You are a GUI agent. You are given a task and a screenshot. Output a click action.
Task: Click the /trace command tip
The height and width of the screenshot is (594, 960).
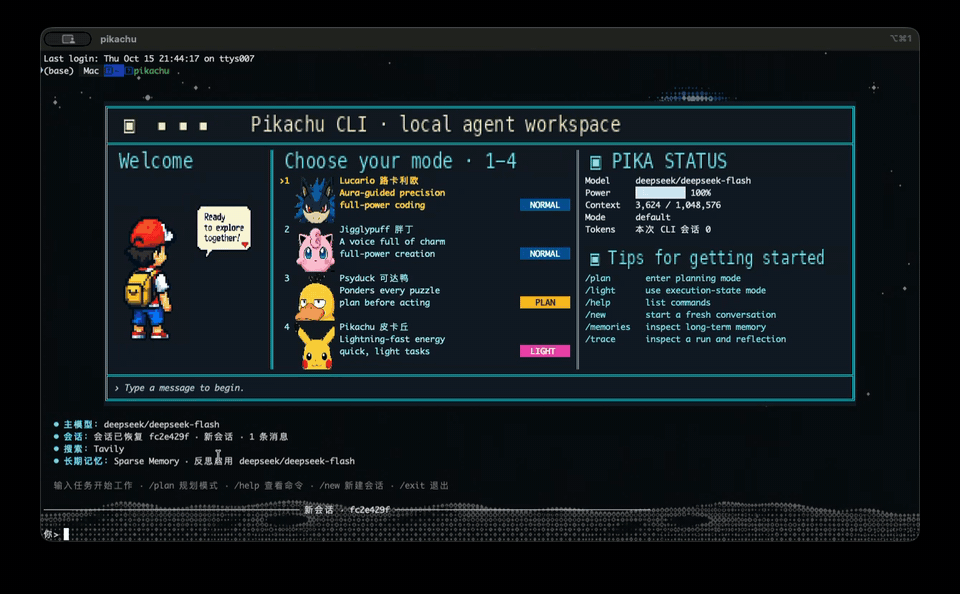[x=600, y=339]
